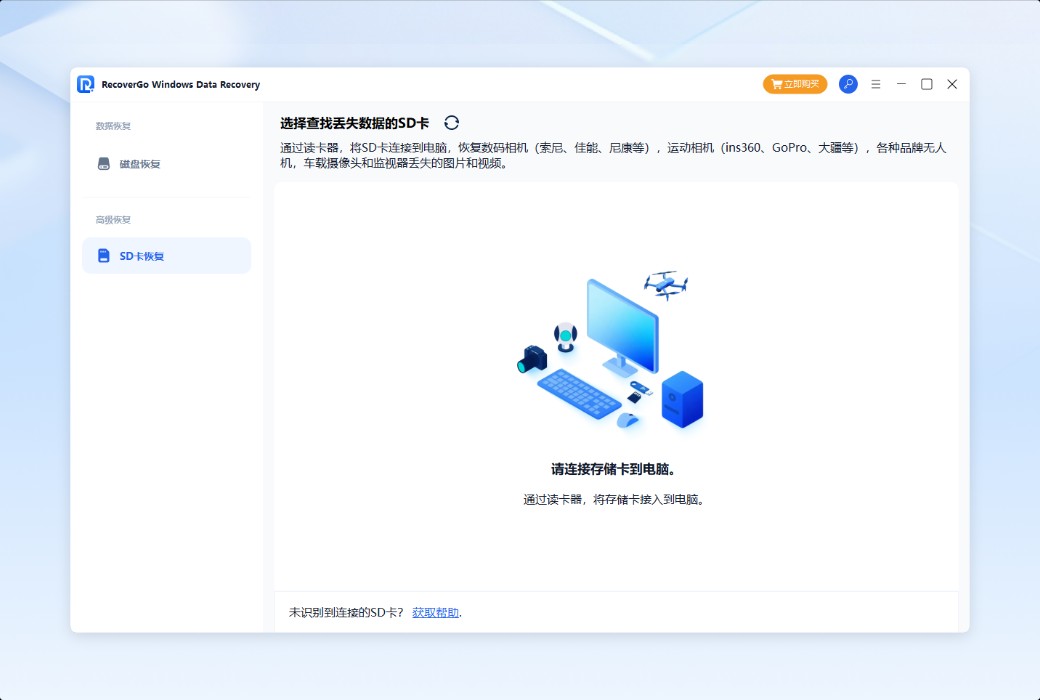Image resolution: width=1040 pixels, height=700 pixels.
Task: Click the RecoverGo logo icon in the title bar
Action: pos(84,84)
